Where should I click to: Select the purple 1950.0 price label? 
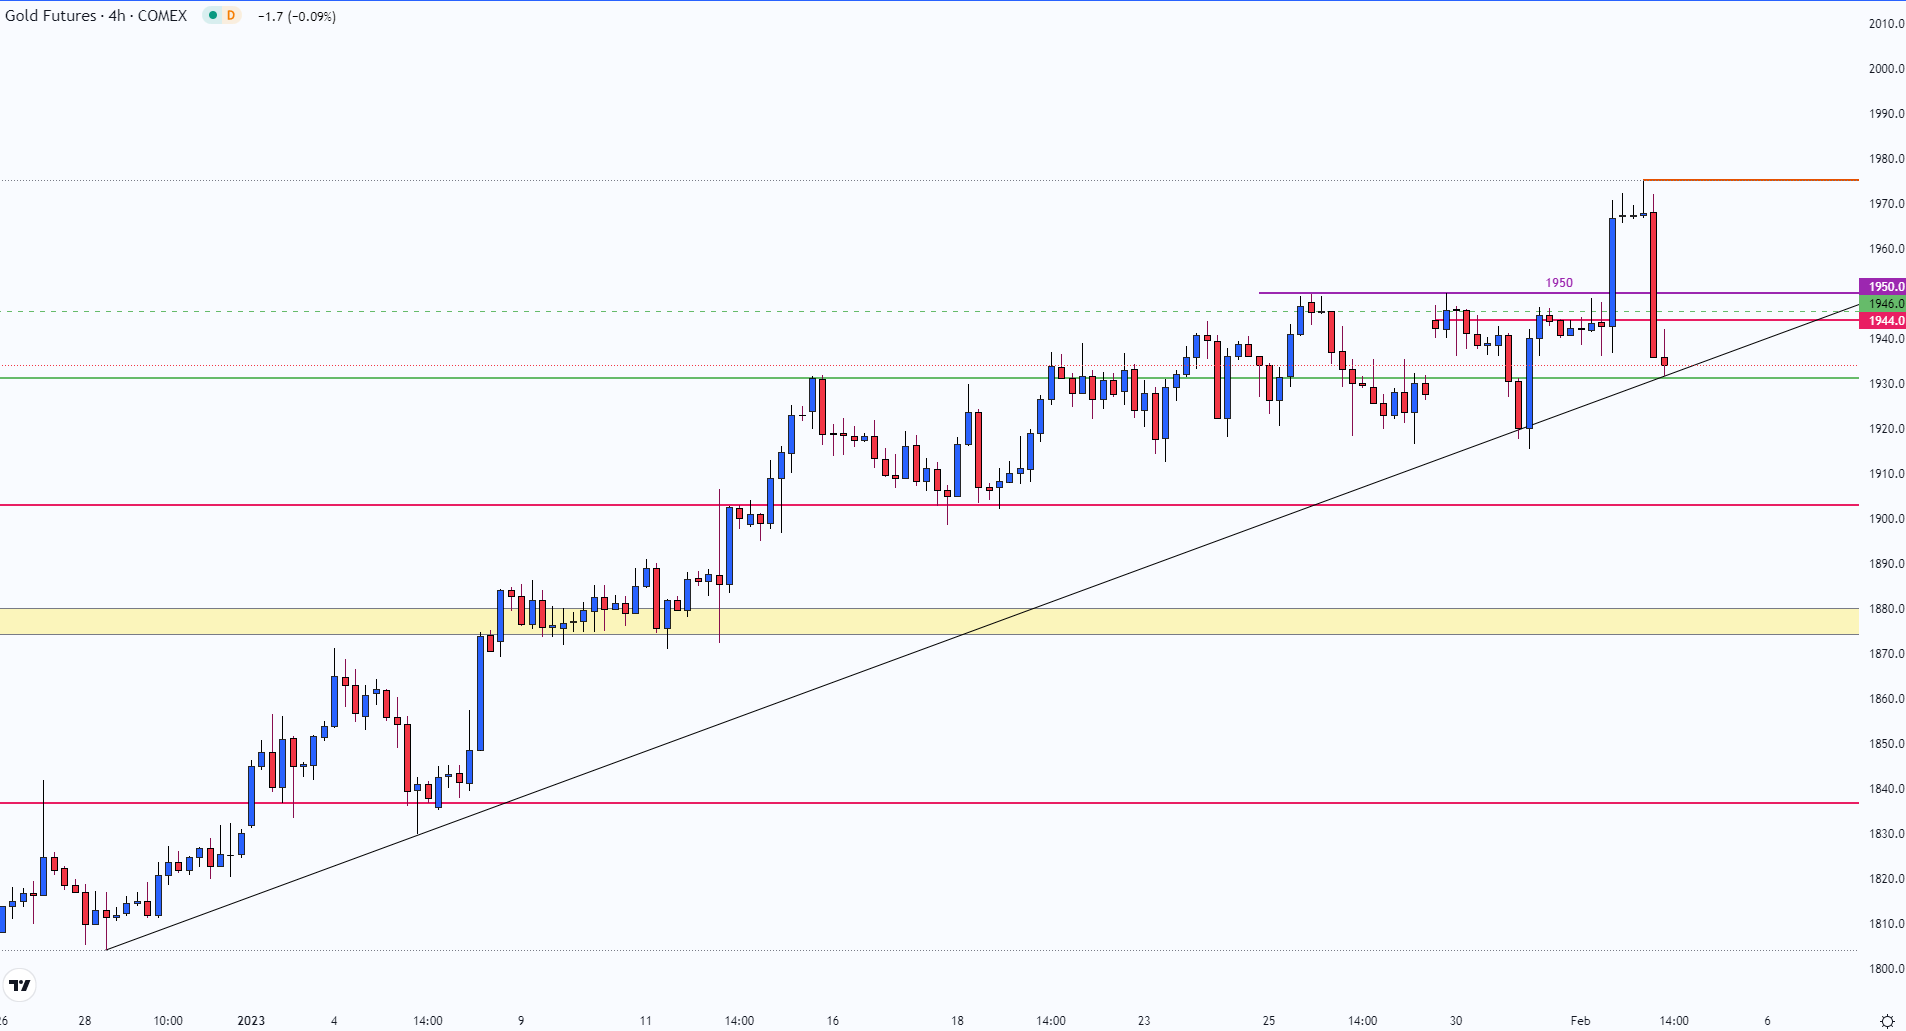1882,287
